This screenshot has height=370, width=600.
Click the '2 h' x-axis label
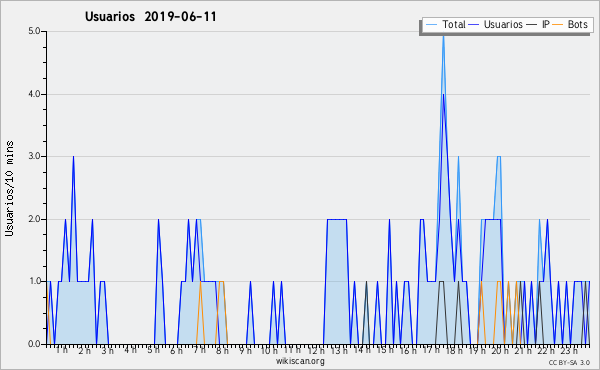pyautogui.click(x=85, y=350)
